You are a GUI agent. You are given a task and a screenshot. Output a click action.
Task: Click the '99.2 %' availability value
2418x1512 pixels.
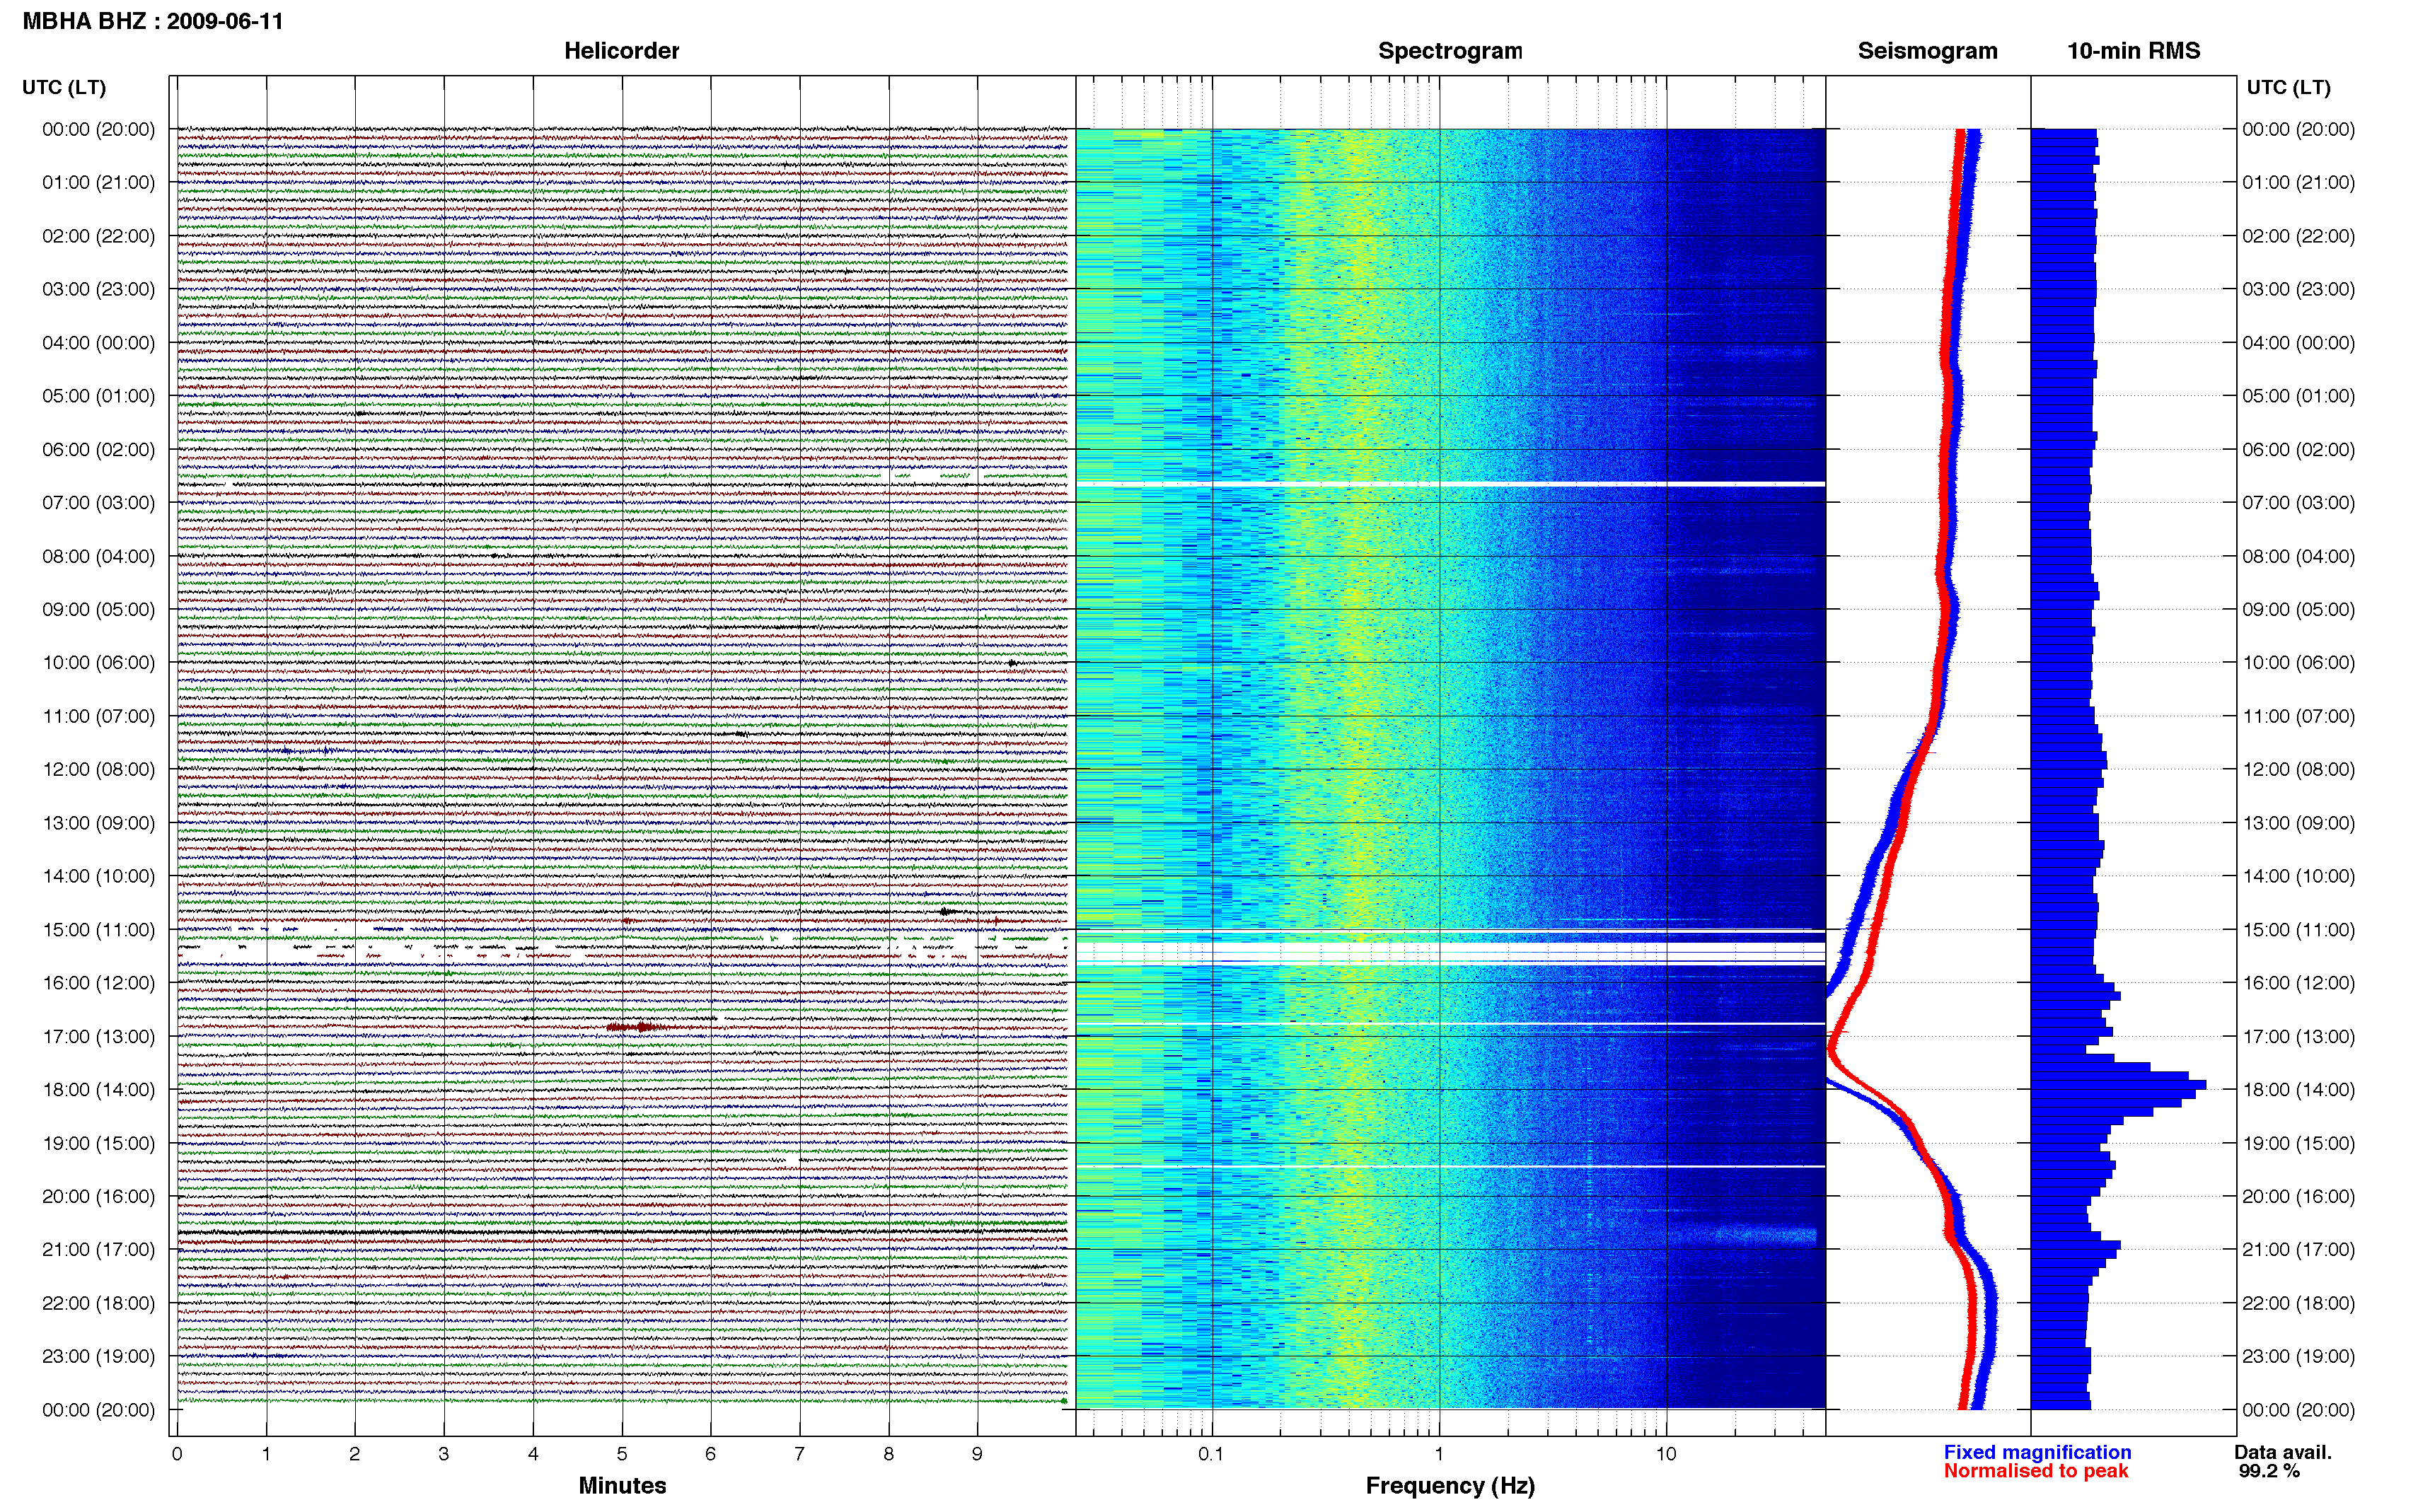(x=2269, y=1471)
